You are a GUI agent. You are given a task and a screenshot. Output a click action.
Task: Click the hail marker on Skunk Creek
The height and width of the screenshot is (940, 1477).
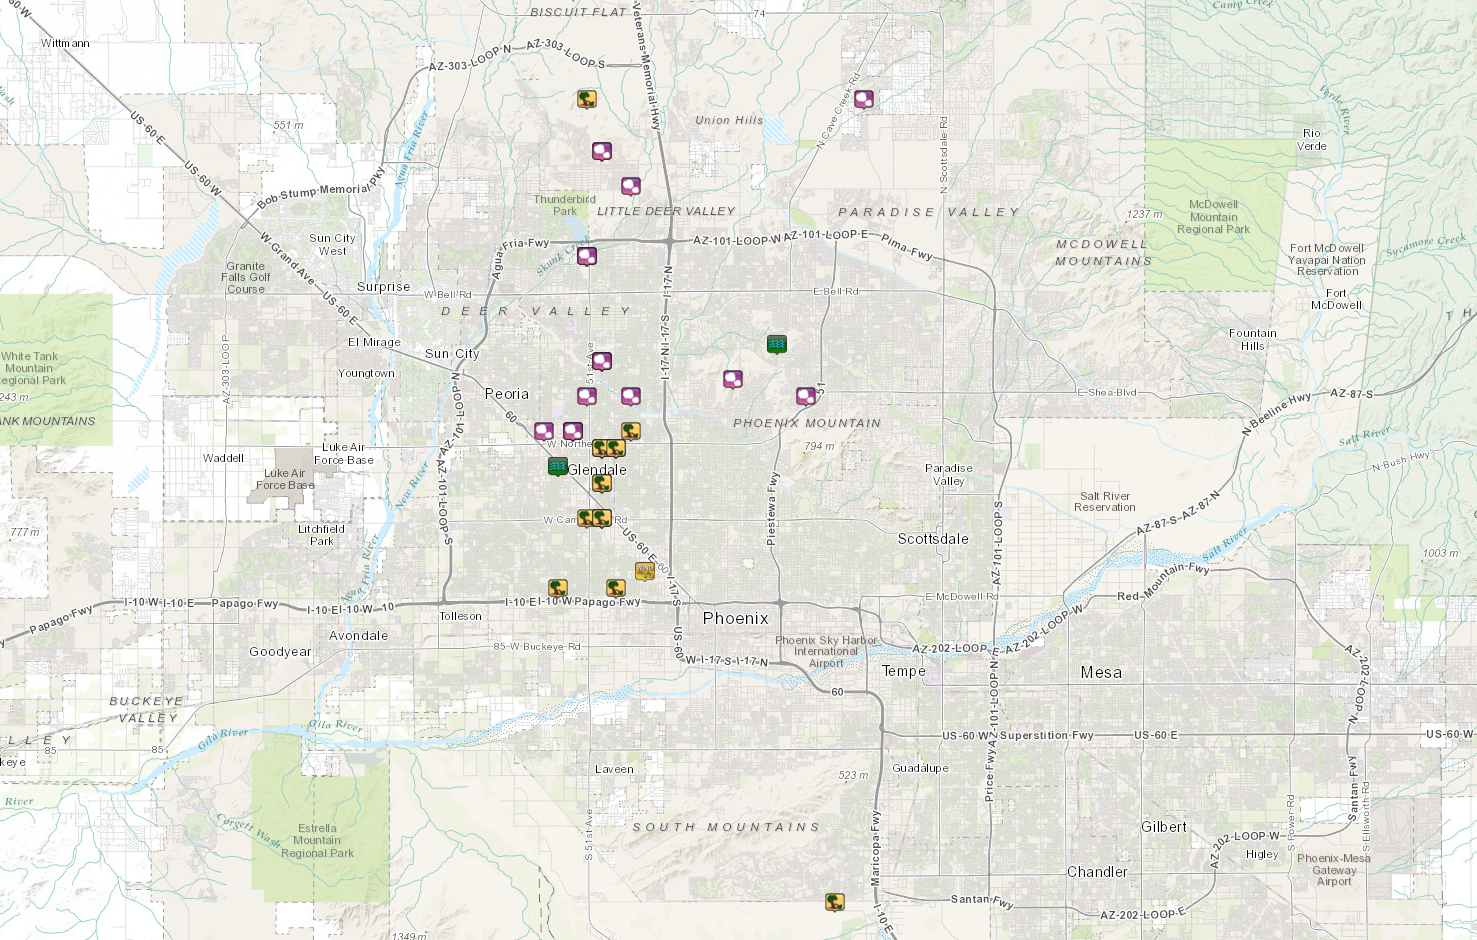point(587,256)
